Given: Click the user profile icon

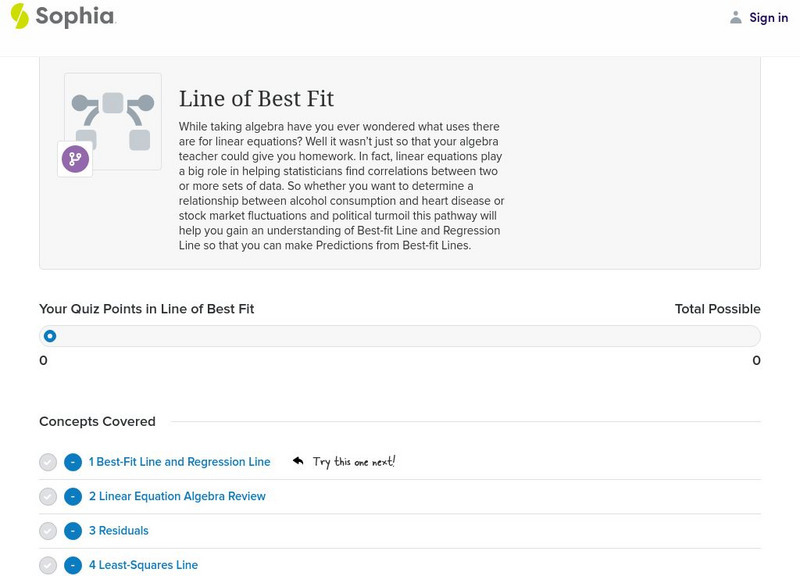Looking at the screenshot, I should tap(736, 17).
